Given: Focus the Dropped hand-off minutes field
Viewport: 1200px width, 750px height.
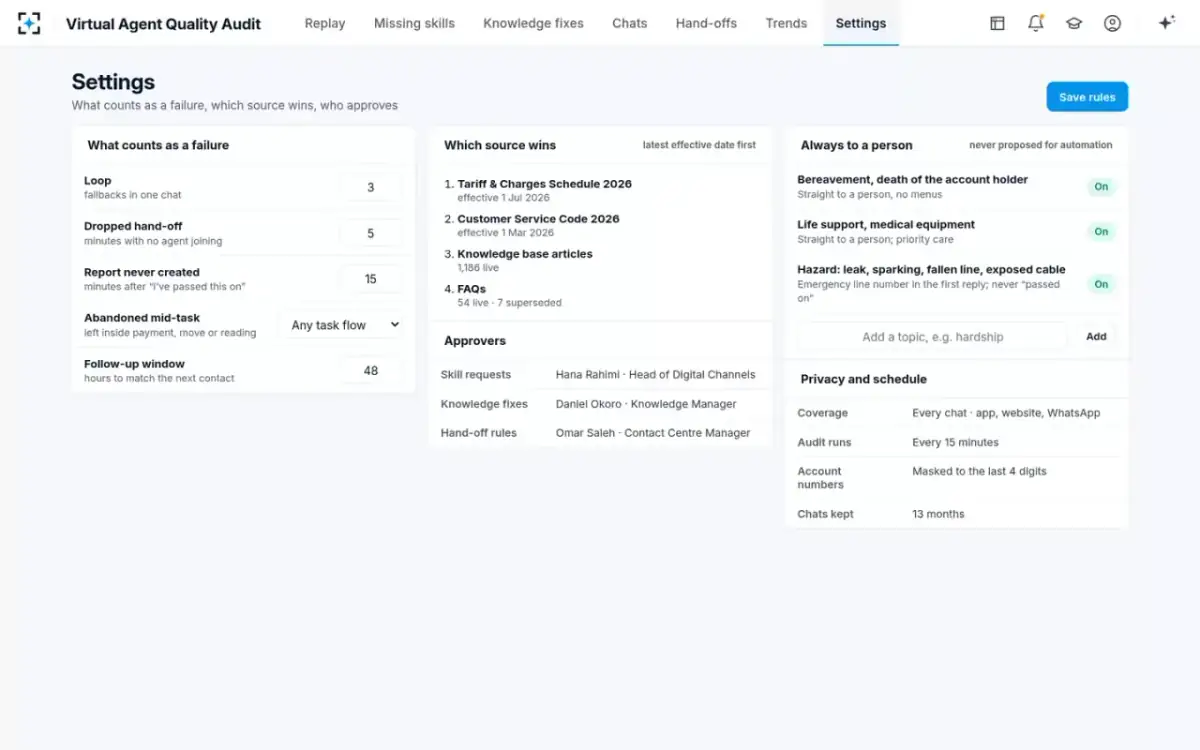Looking at the screenshot, I should [x=371, y=233].
